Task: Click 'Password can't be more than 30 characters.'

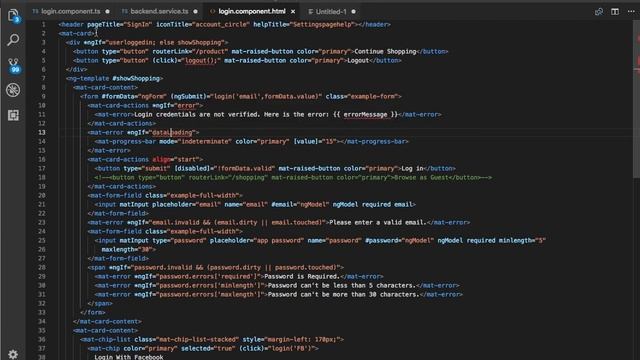Action: coord(343,294)
